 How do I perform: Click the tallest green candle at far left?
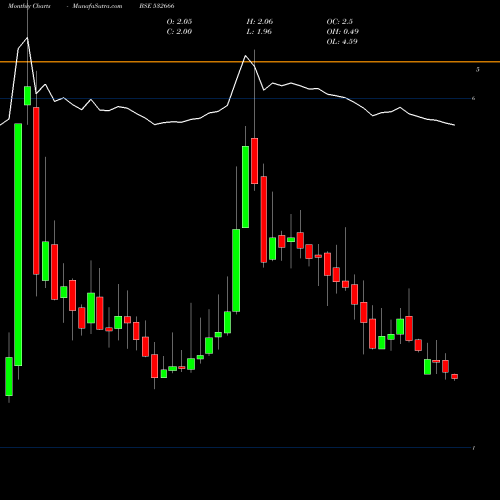tap(18, 245)
